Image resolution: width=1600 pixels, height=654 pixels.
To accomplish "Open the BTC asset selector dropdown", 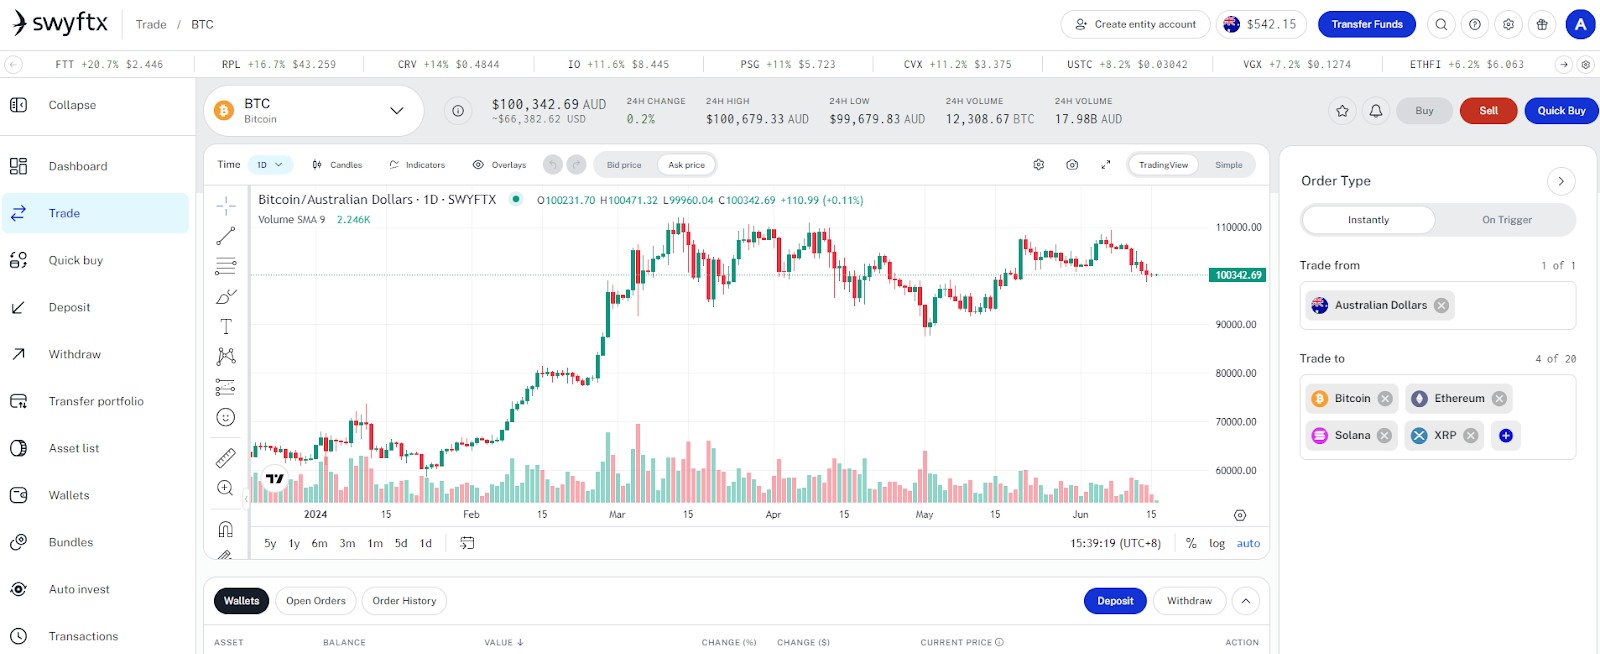I will click(x=314, y=111).
